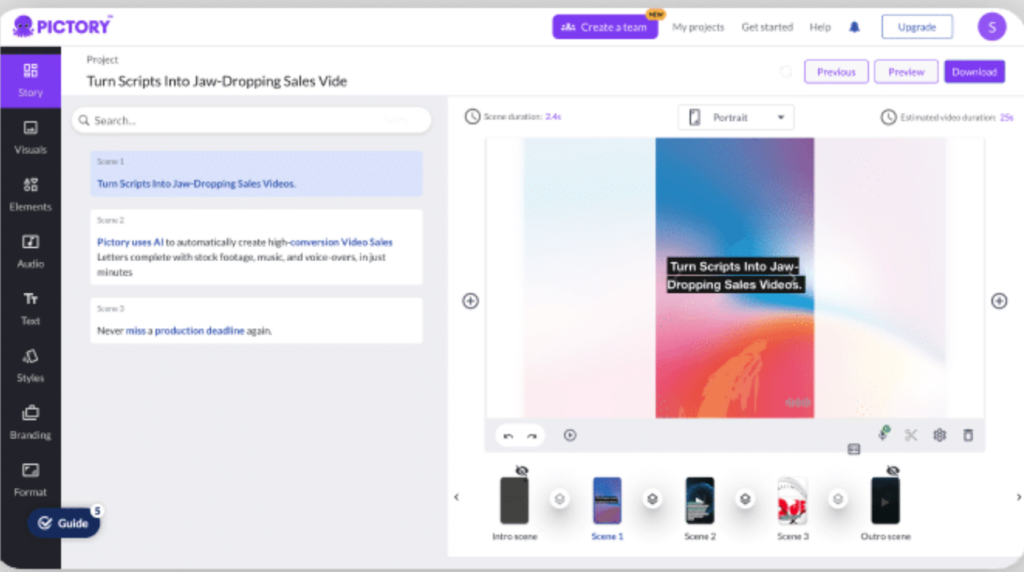Open the Visuals panel in sidebar
Screen dimensions: 1024x572
(30, 136)
